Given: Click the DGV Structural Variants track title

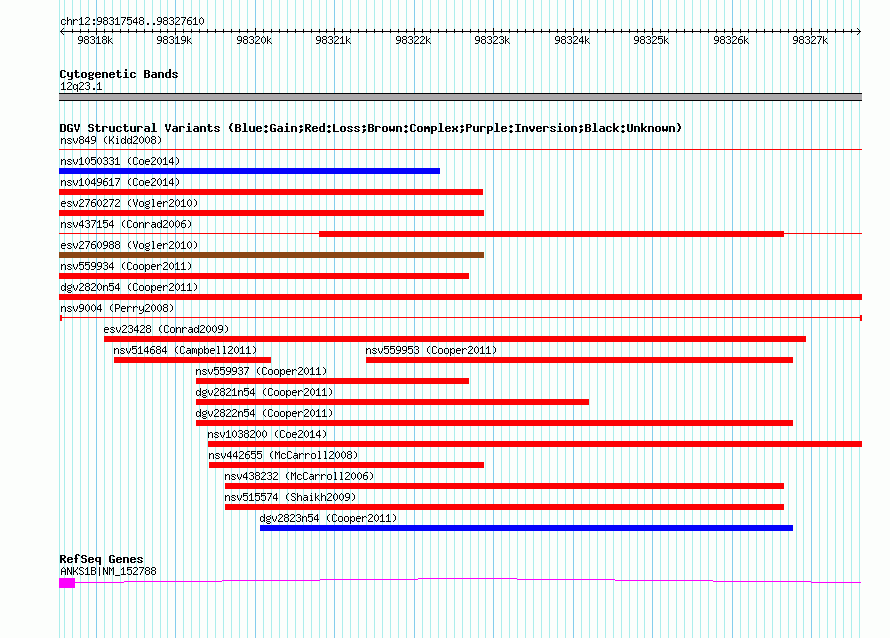Looking at the screenshot, I should coord(370,128).
